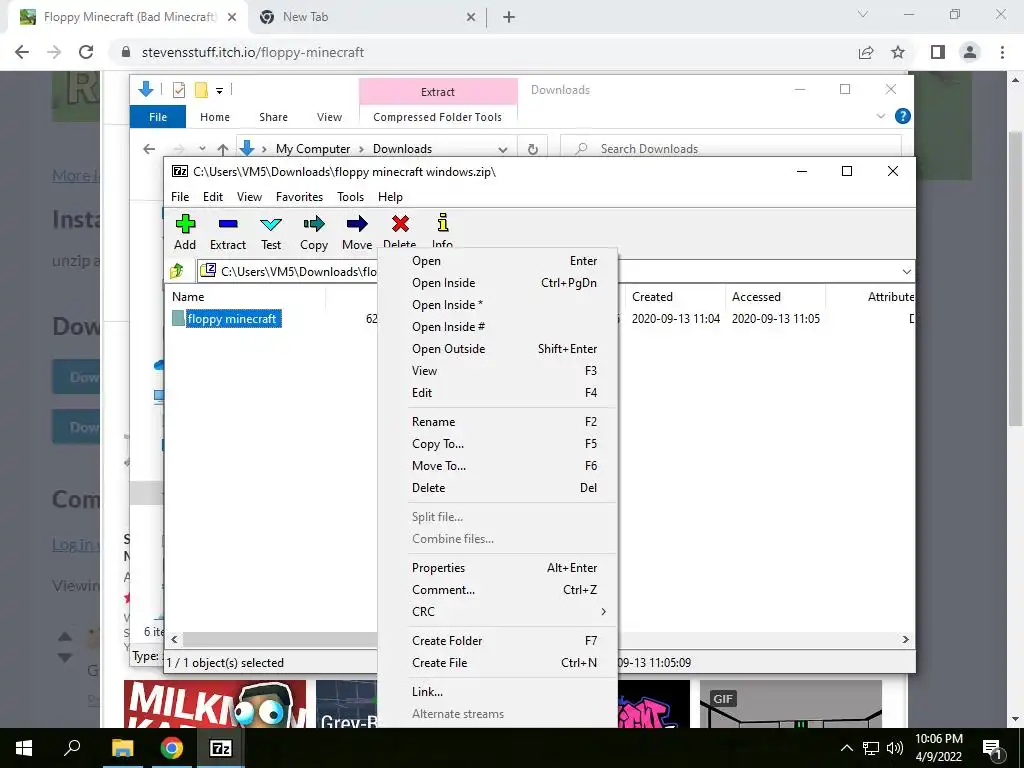
Task: Select Comment... in the context menu
Action: 498,590
